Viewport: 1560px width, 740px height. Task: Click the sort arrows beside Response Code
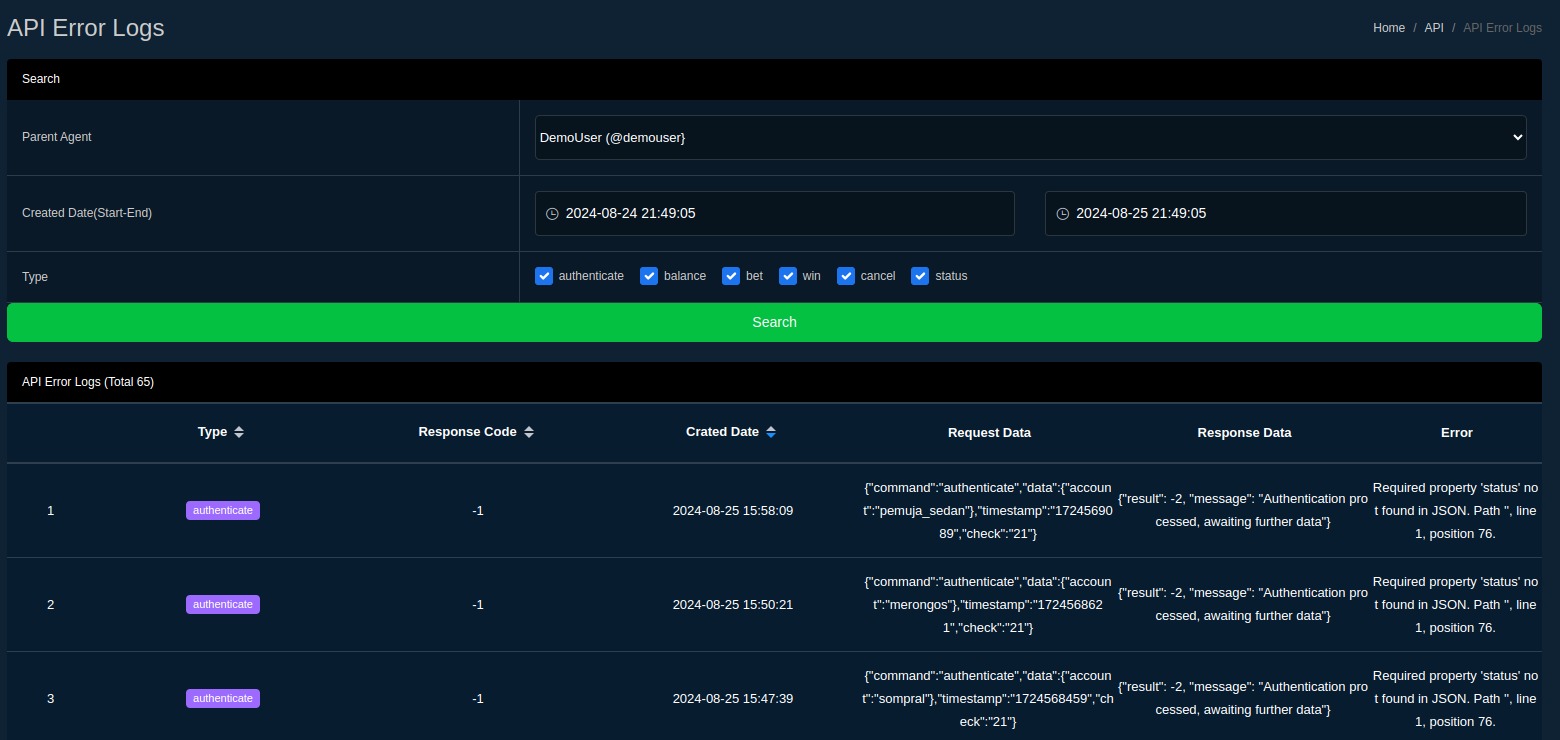[x=529, y=432]
